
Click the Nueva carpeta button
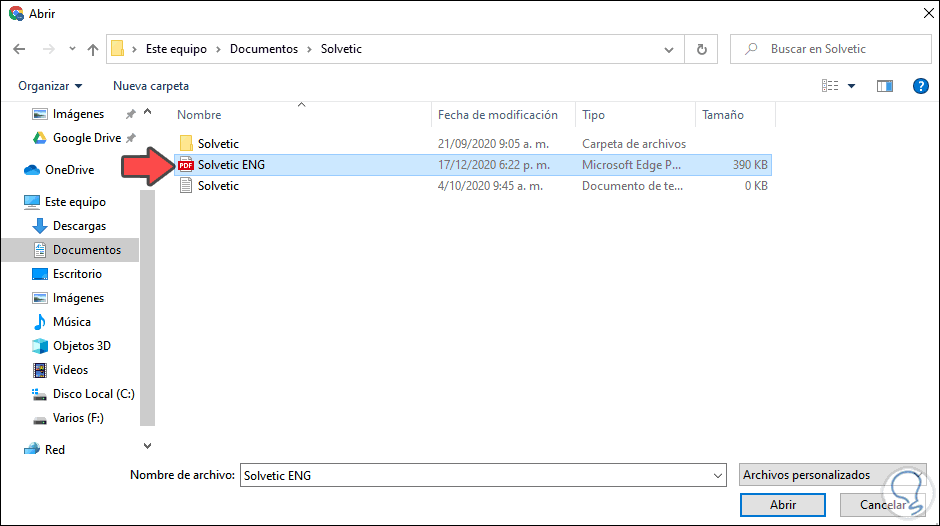151,86
